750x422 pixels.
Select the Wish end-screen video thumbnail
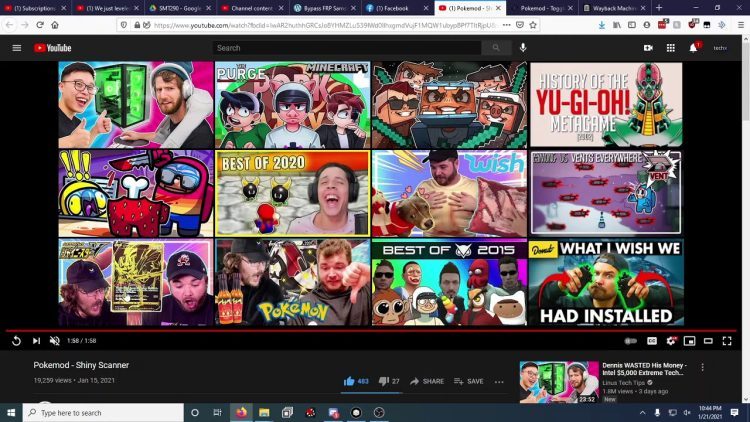450,193
